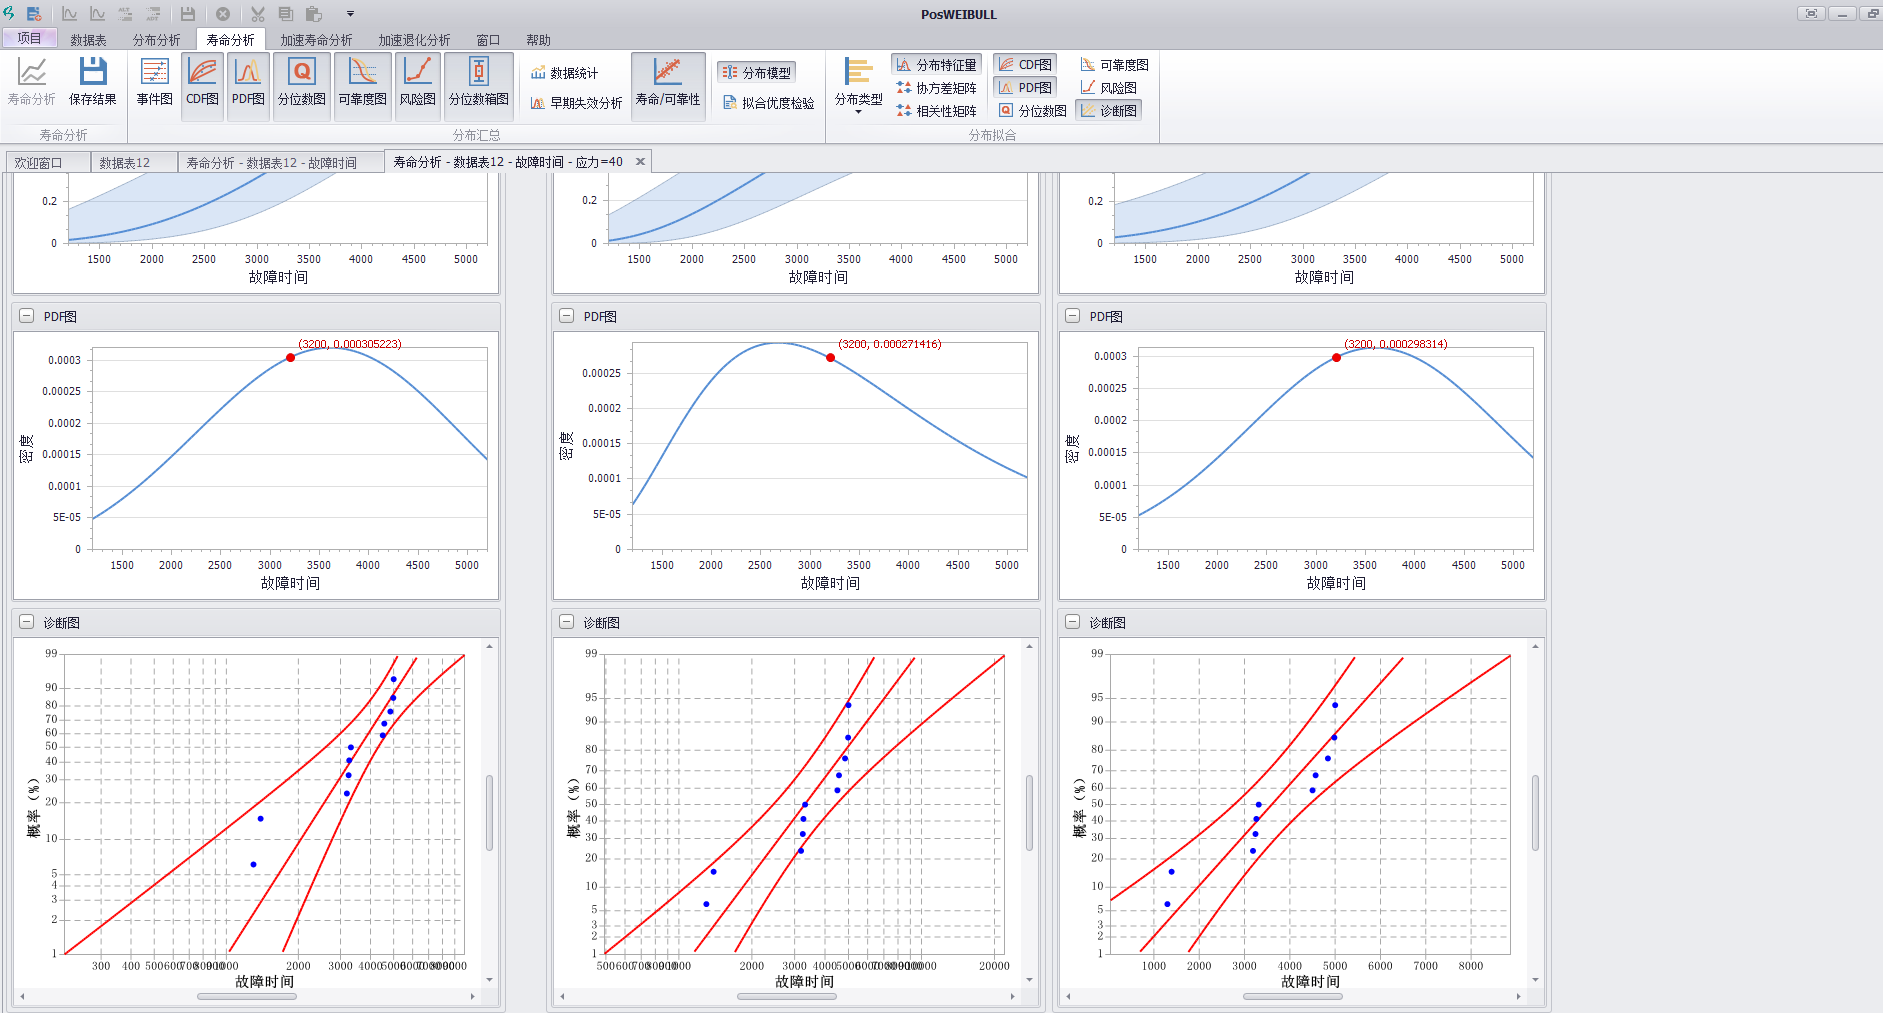The image size is (1883, 1013).
Task: Click the new data table icon in title bar
Action: click(34, 14)
